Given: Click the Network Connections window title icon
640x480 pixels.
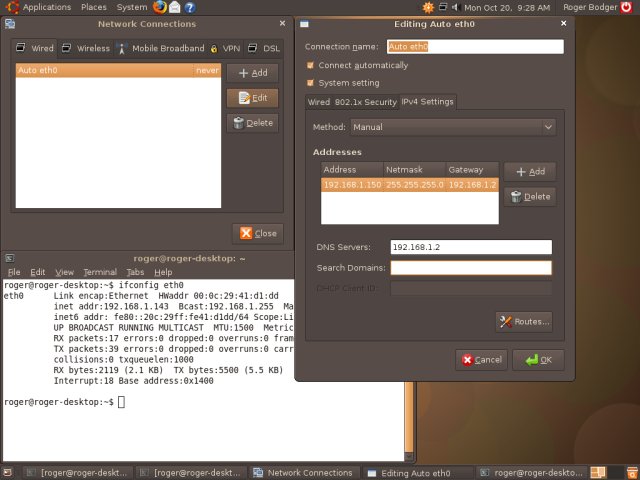Looking at the screenshot, I should [x=10, y=24].
